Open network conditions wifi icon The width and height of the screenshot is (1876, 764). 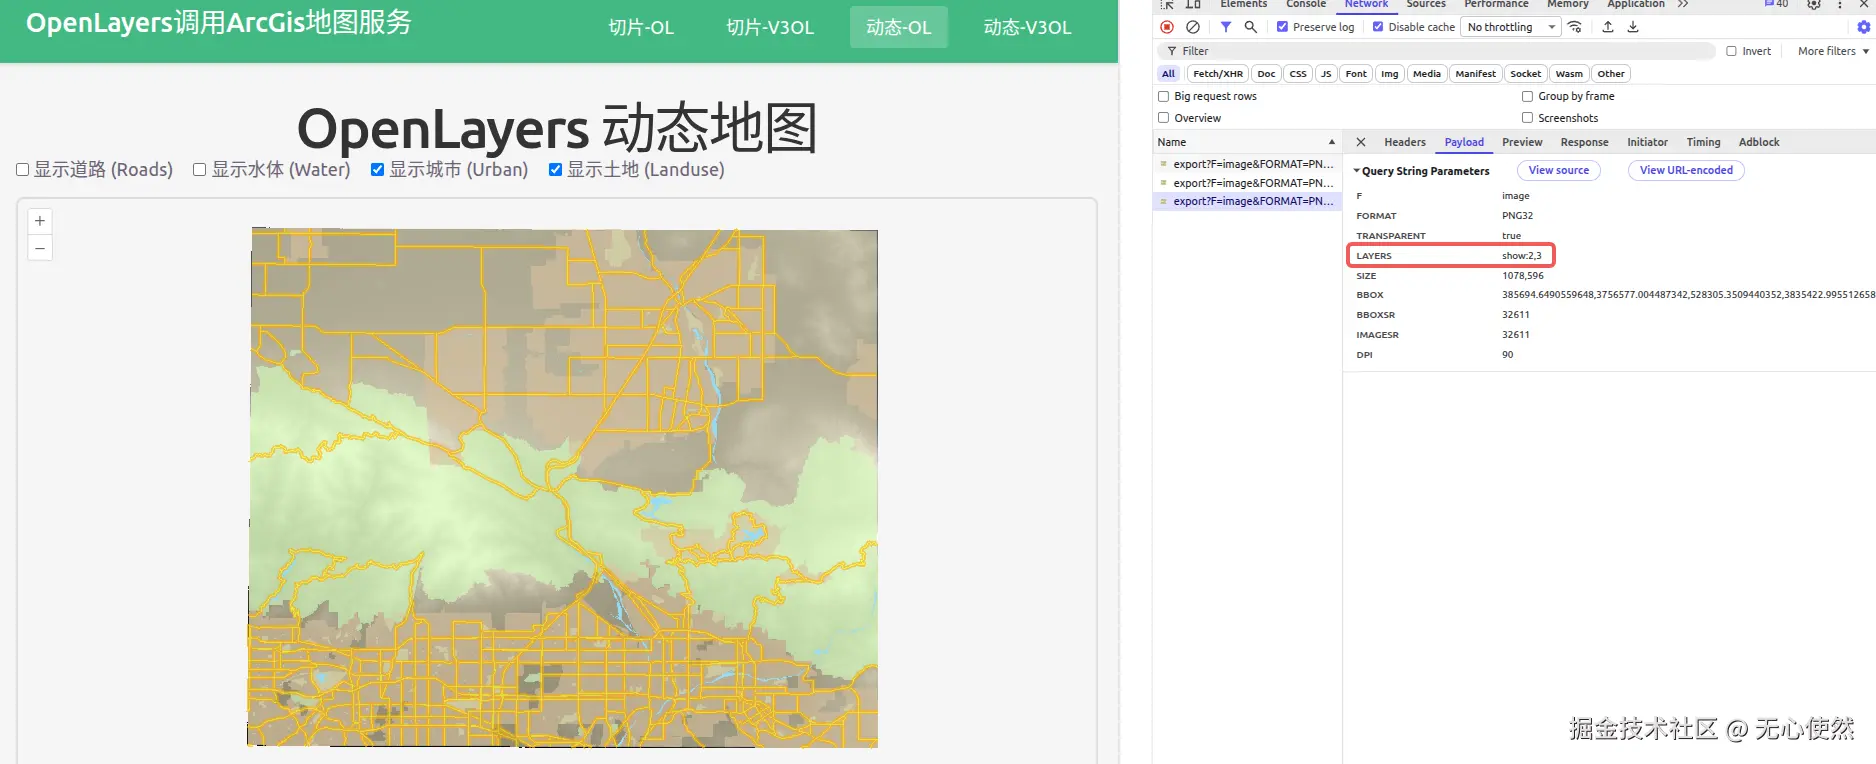[x=1575, y=27]
